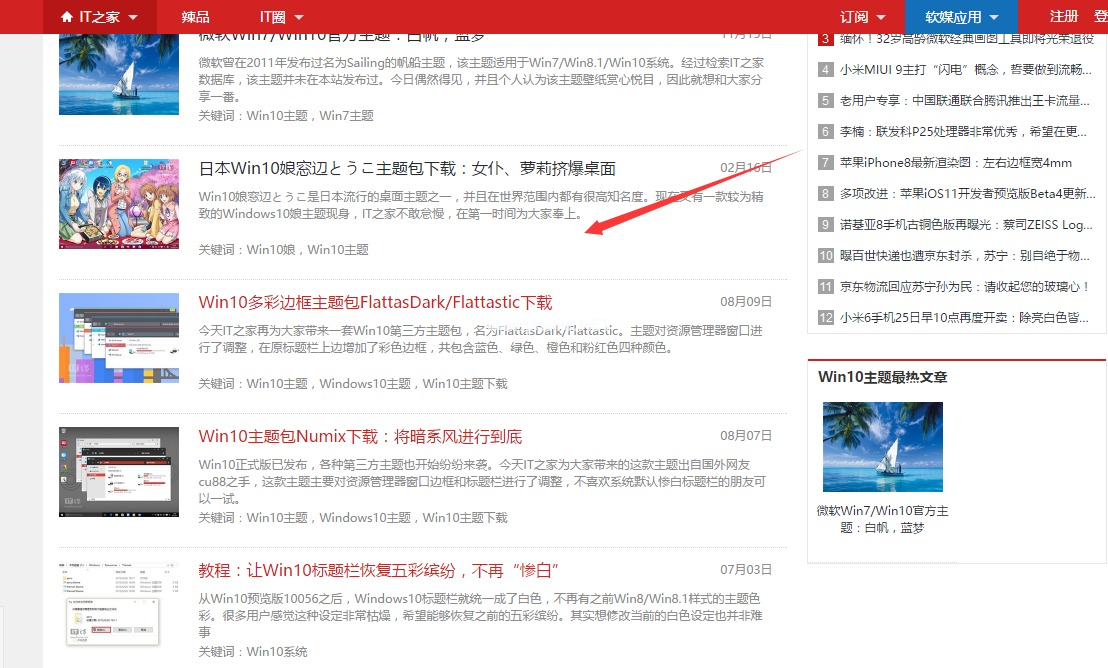
Task: Open the Win10主题包Numix下载 article title
Action: [360, 436]
